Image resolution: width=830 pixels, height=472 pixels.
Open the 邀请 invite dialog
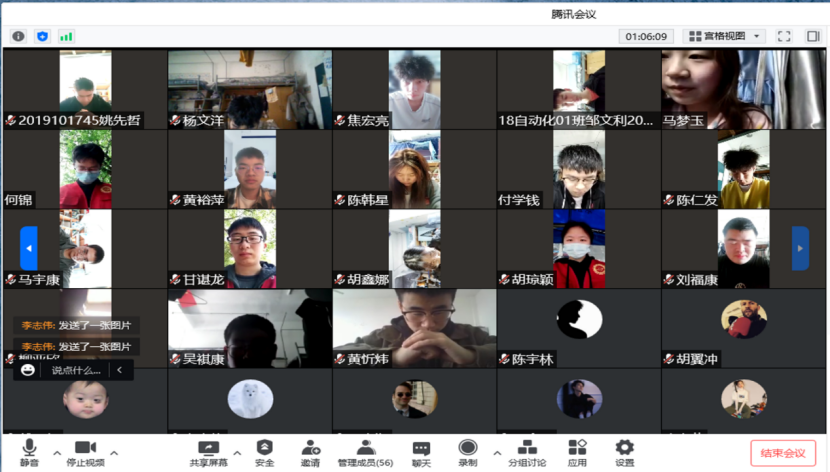coord(311,453)
